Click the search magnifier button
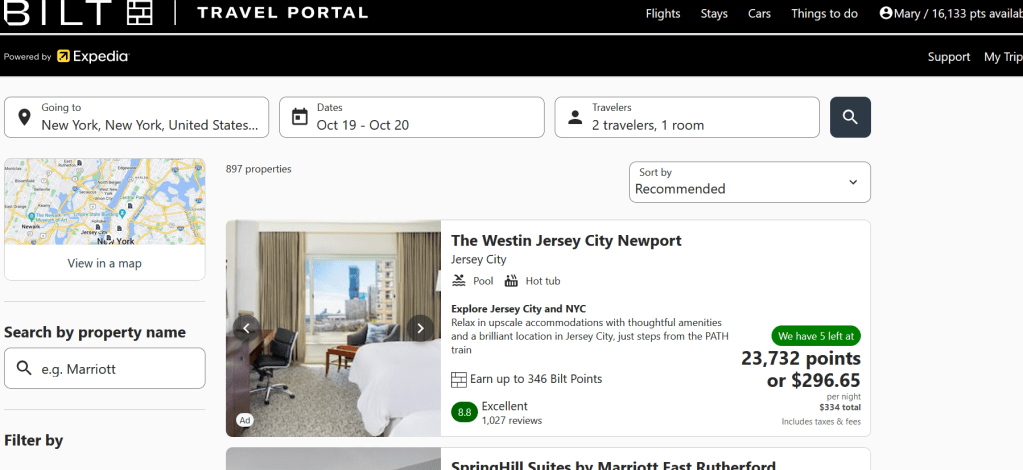 (x=850, y=117)
